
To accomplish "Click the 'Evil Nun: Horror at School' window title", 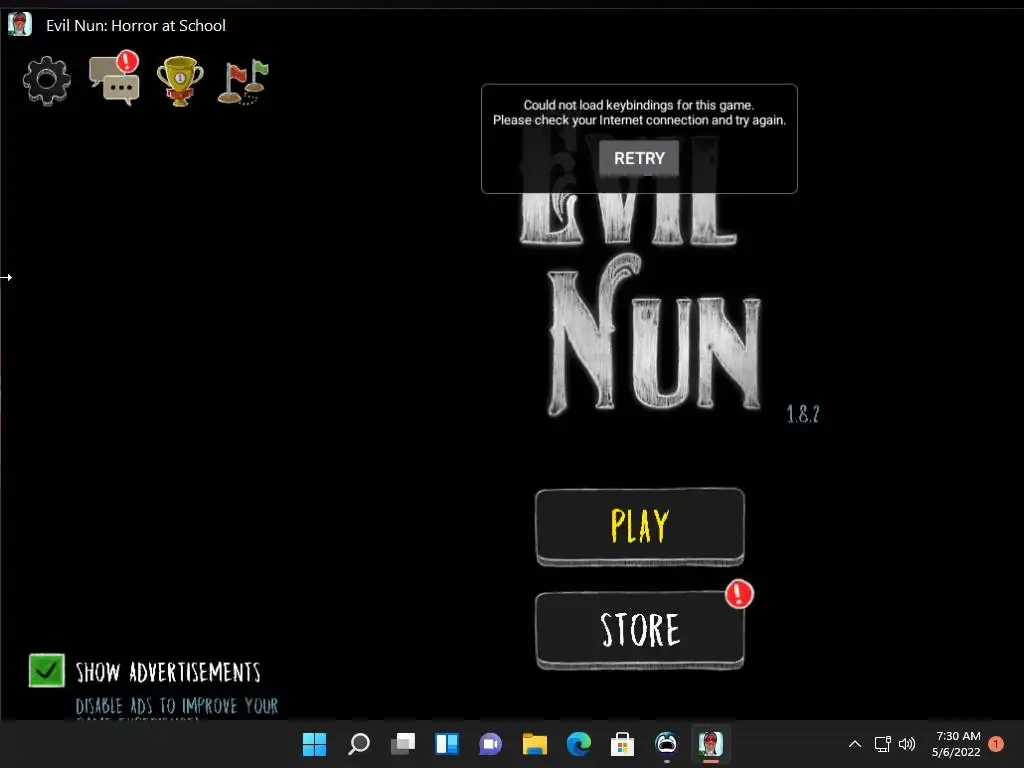I will point(136,25).
